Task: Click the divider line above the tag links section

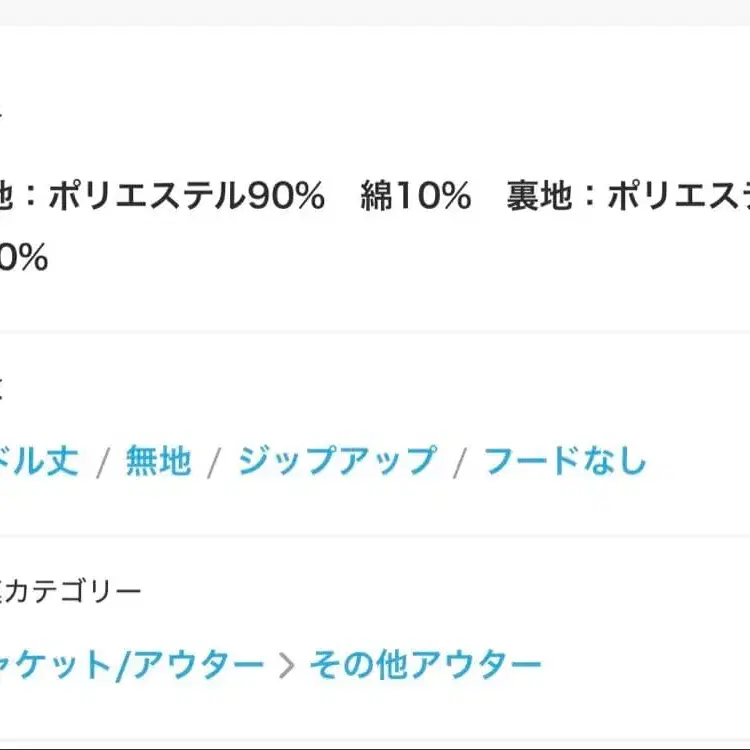Action: [375, 332]
